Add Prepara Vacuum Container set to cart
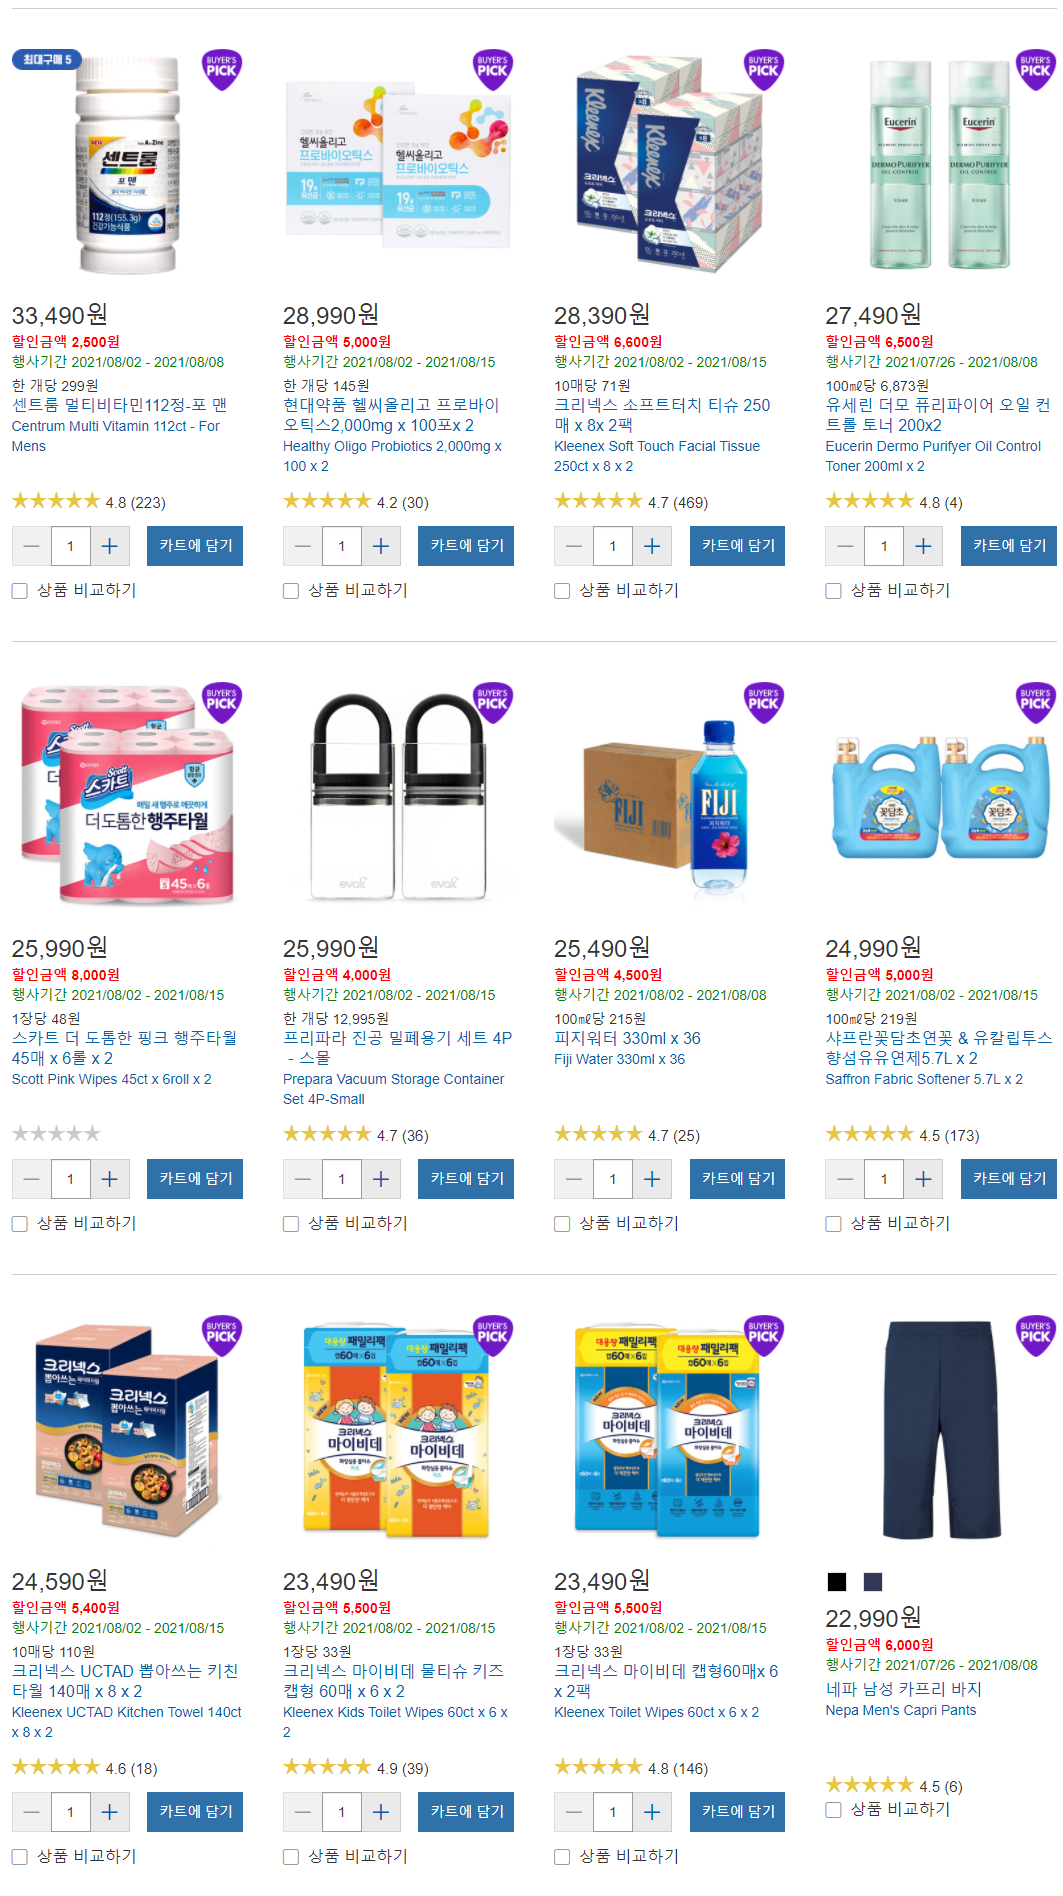Screen dimensions: 1063x1896 [466, 1179]
